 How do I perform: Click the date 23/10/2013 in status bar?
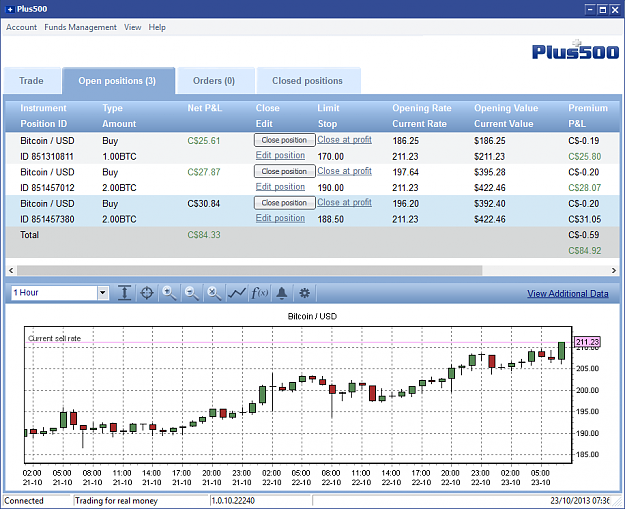(569, 501)
